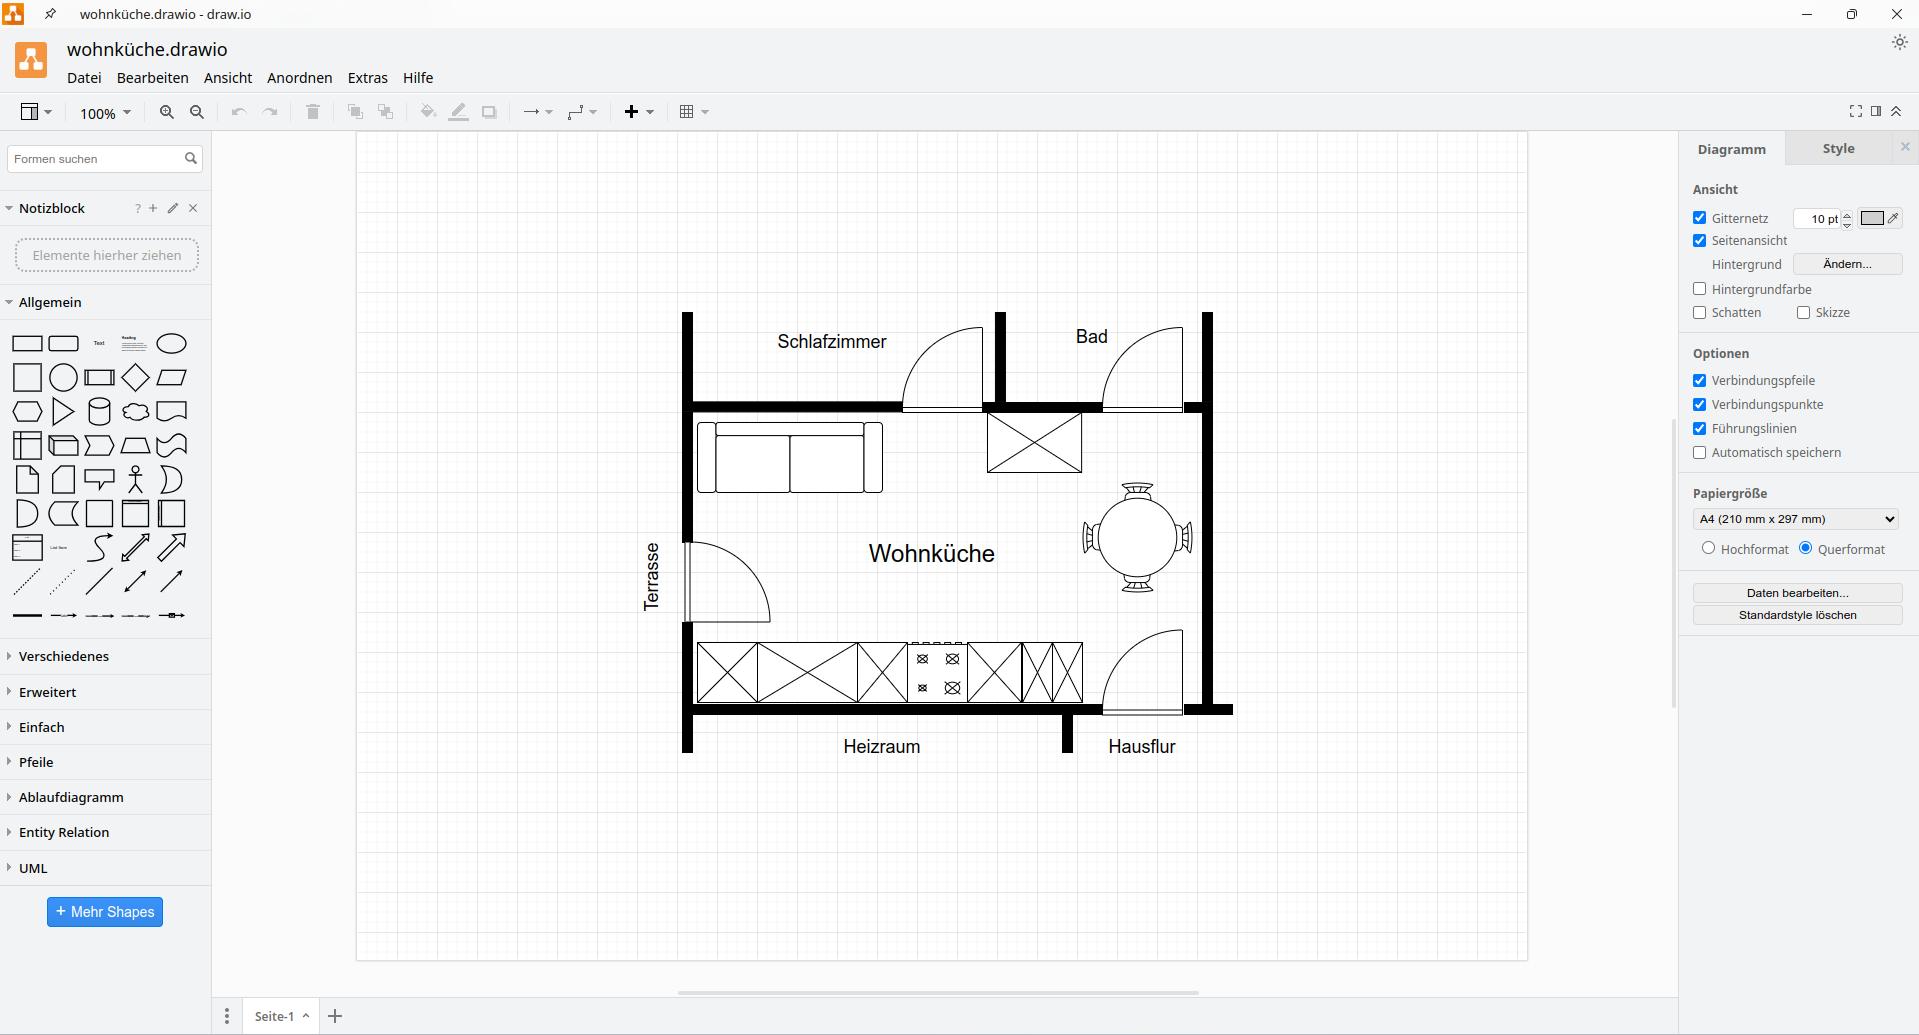Select the Hochformat radio button
Viewport: 1919px width, 1035px height.
1708,548
